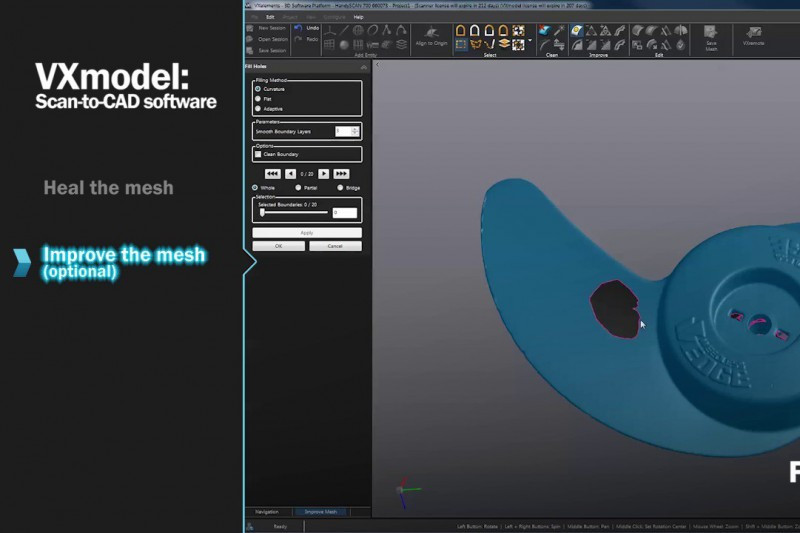Jump to the last hole boundary
Image resolution: width=800 pixels, height=533 pixels.
(341, 174)
